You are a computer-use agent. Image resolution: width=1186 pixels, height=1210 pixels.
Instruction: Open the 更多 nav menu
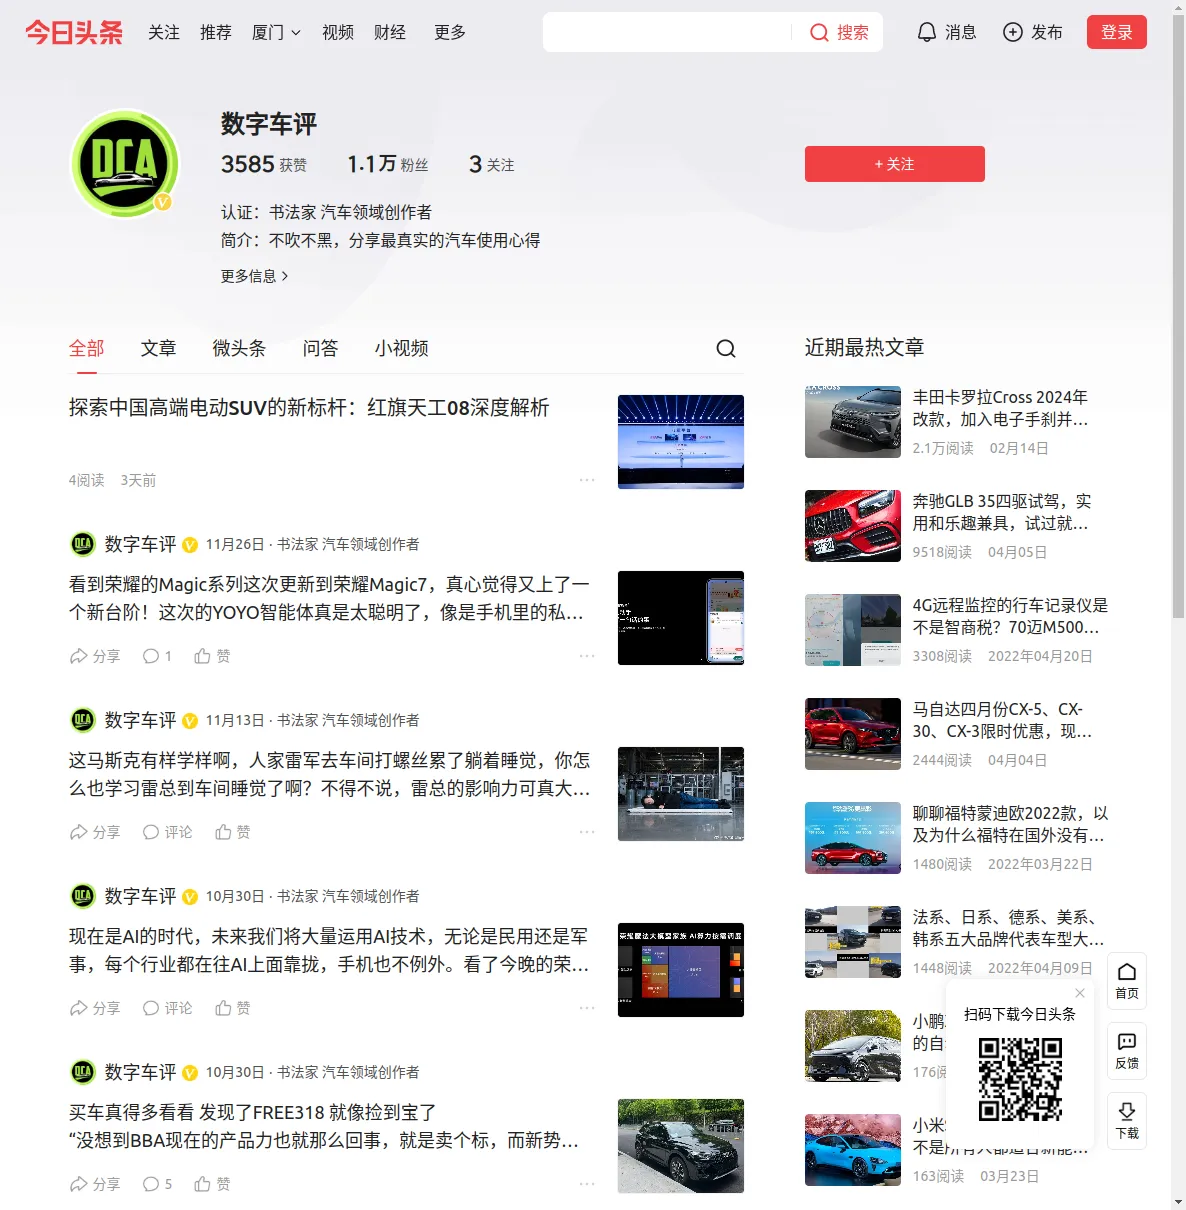click(x=450, y=32)
